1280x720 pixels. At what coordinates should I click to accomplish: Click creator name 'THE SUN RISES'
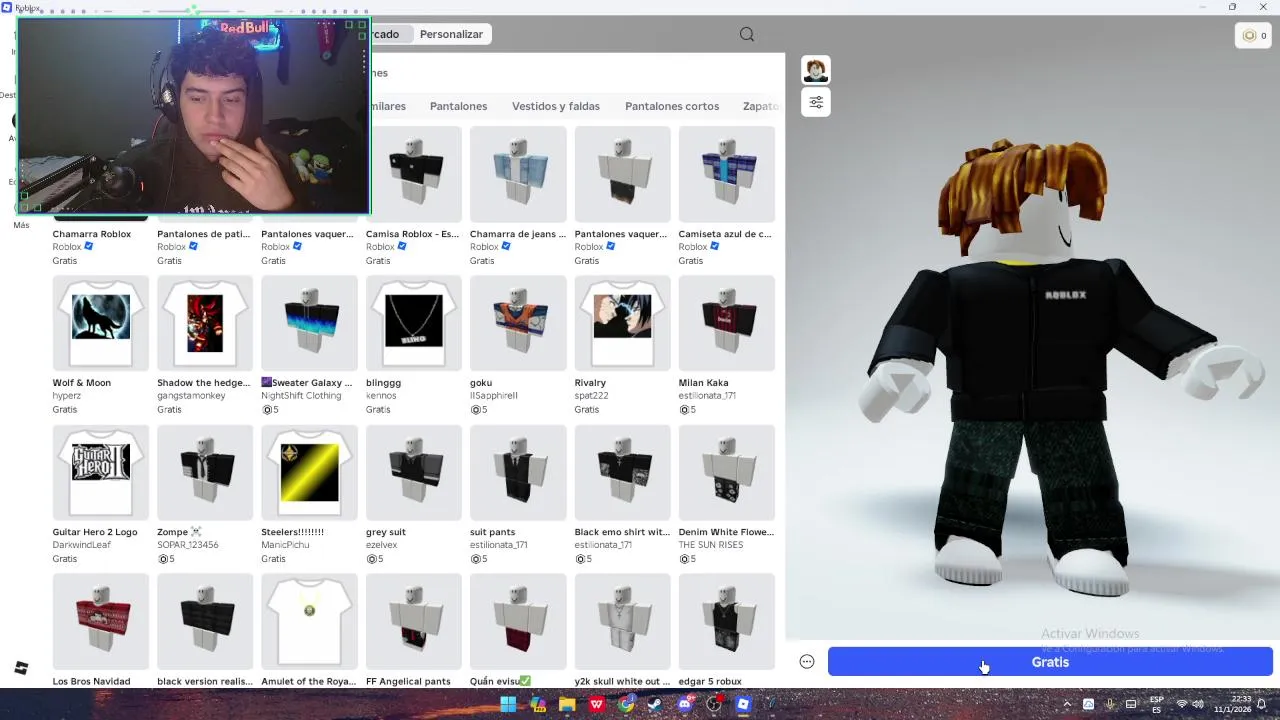(x=711, y=545)
